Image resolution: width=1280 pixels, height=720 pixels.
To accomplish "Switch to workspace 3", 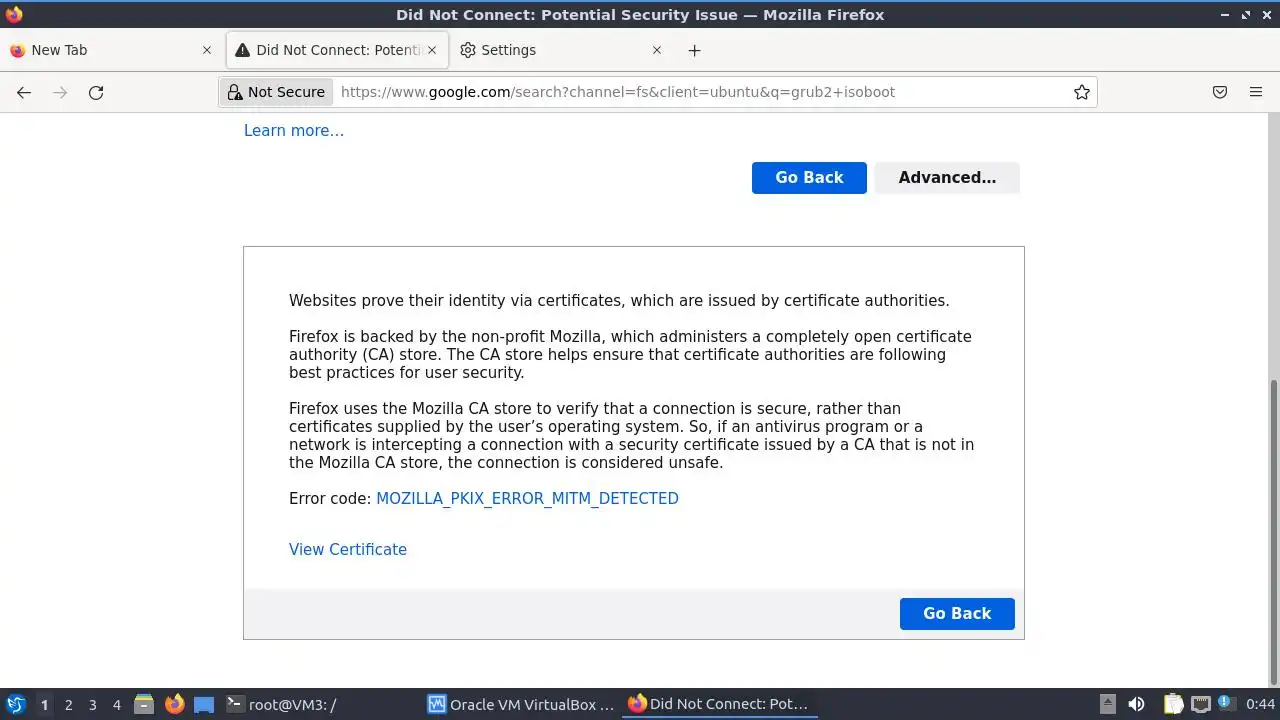I will coord(92,704).
